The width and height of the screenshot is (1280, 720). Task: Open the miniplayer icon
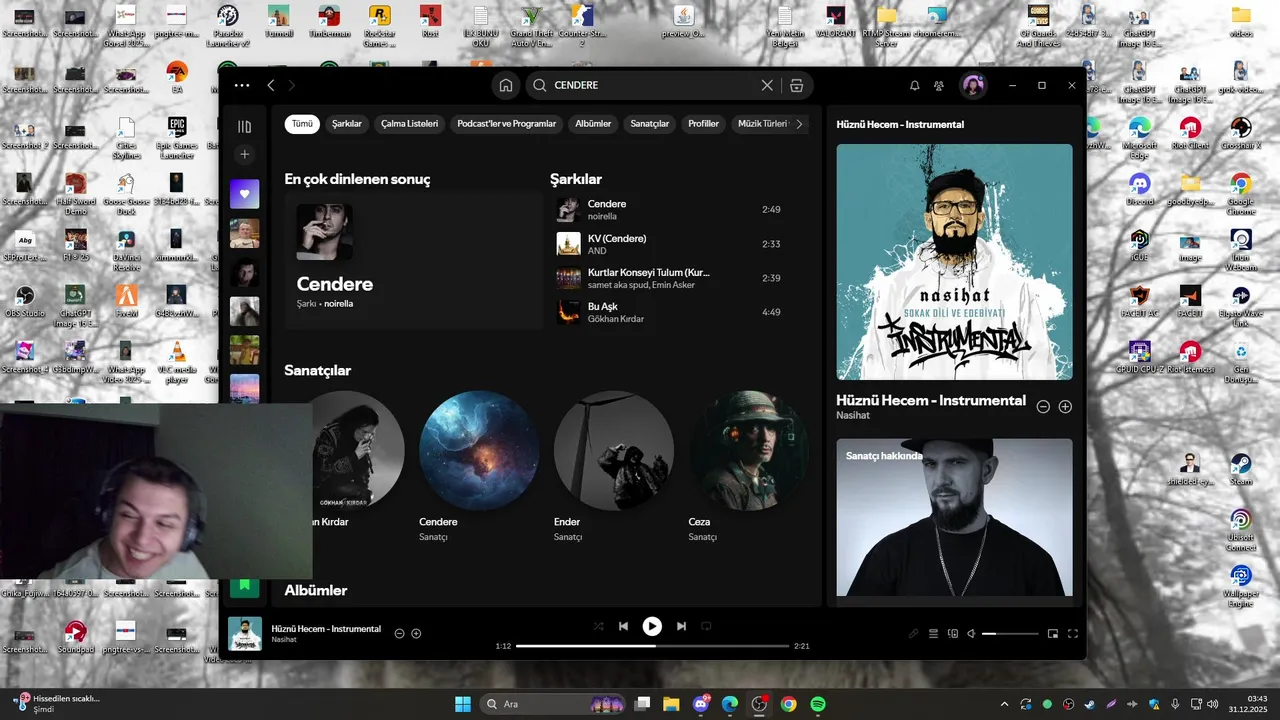coord(1053,633)
